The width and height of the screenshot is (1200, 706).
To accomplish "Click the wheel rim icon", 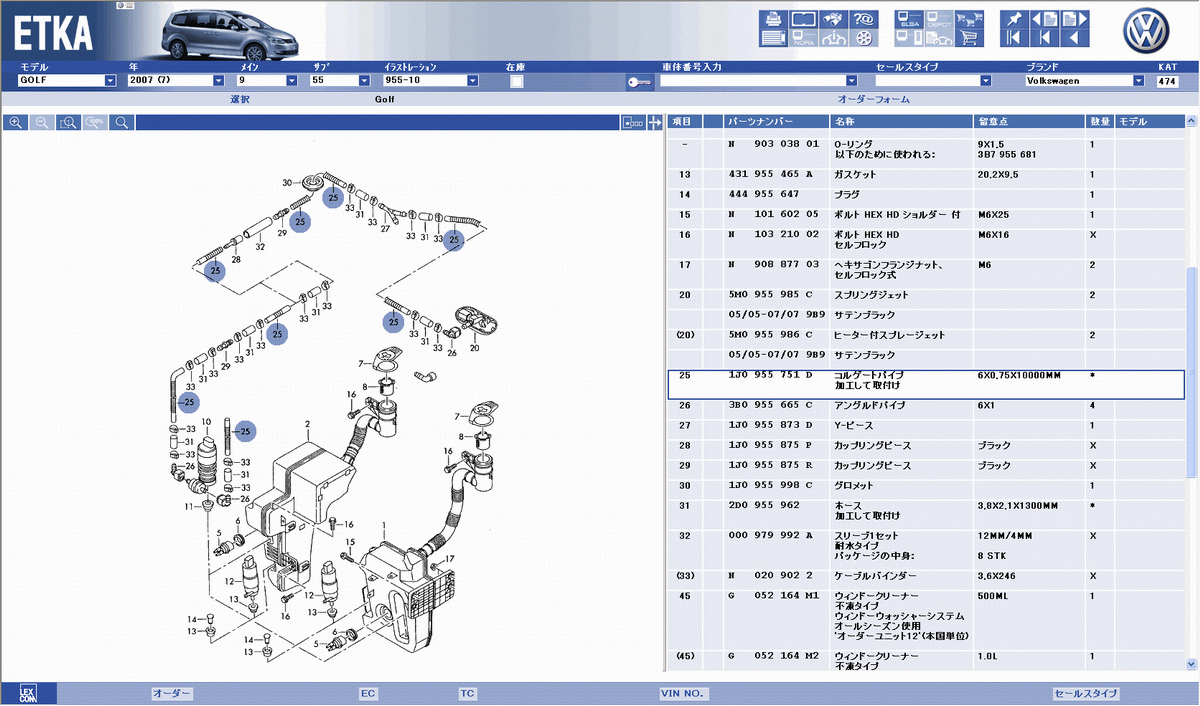I will 863,38.
